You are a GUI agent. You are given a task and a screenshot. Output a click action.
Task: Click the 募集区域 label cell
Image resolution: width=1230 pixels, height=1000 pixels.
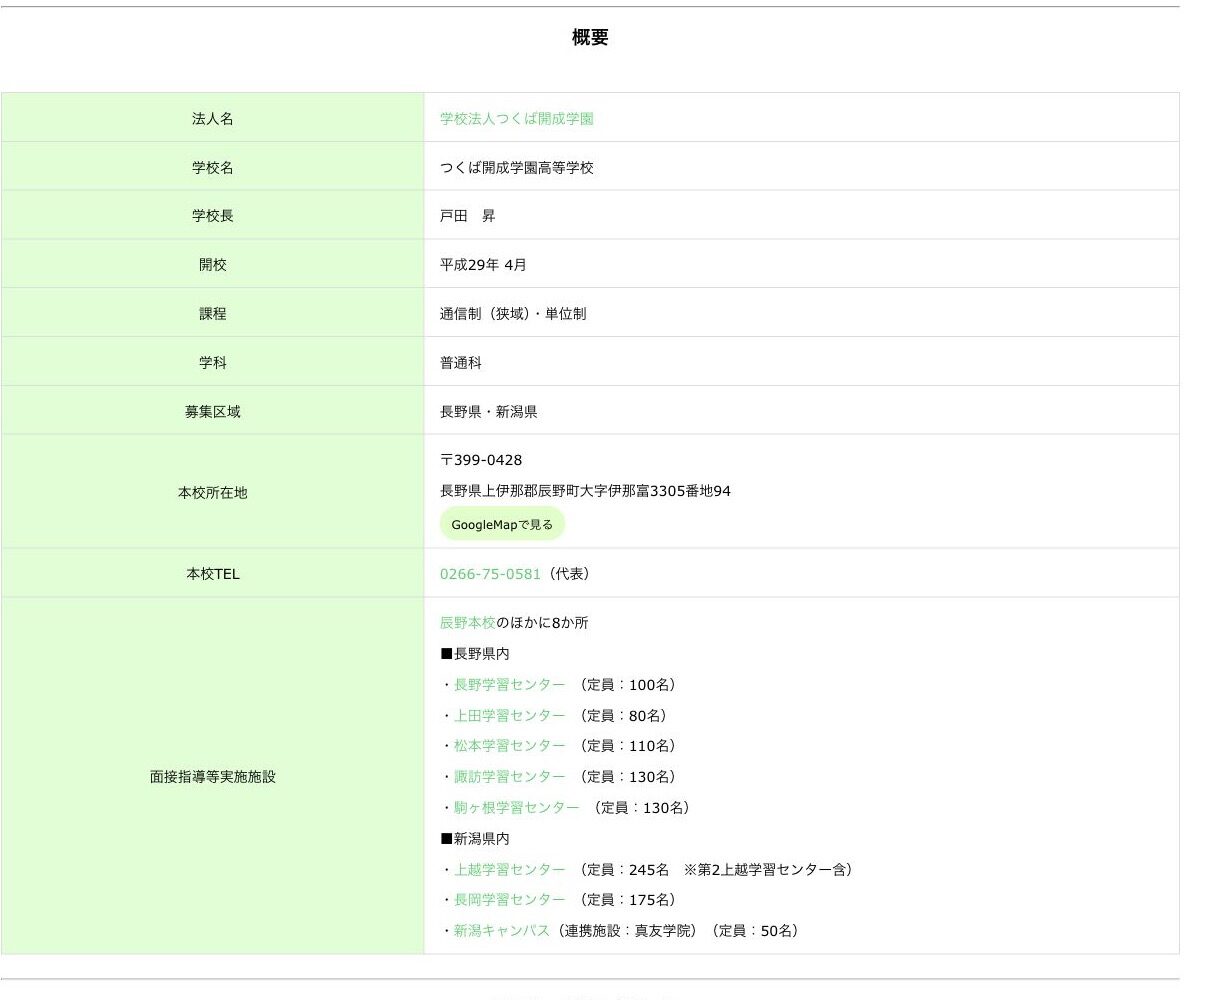(212, 411)
